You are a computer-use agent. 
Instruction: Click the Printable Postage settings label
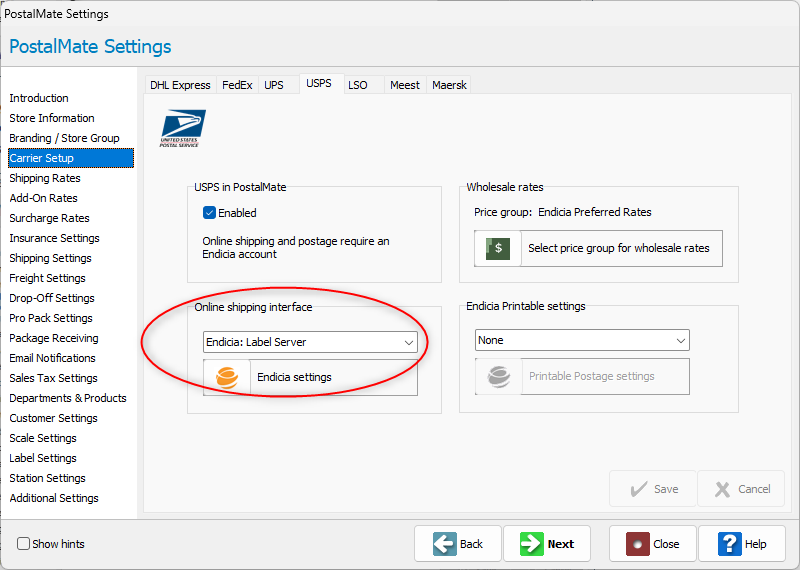[x=592, y=376]
